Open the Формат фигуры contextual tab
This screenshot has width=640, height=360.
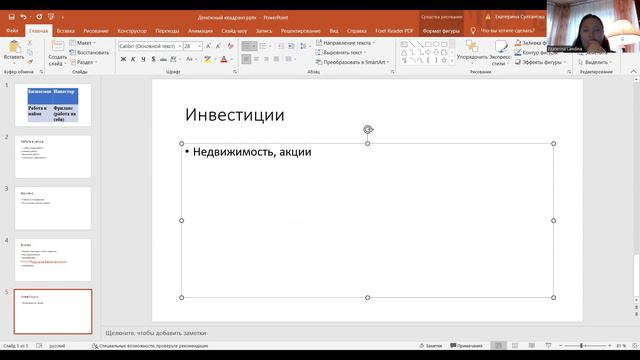441,31
